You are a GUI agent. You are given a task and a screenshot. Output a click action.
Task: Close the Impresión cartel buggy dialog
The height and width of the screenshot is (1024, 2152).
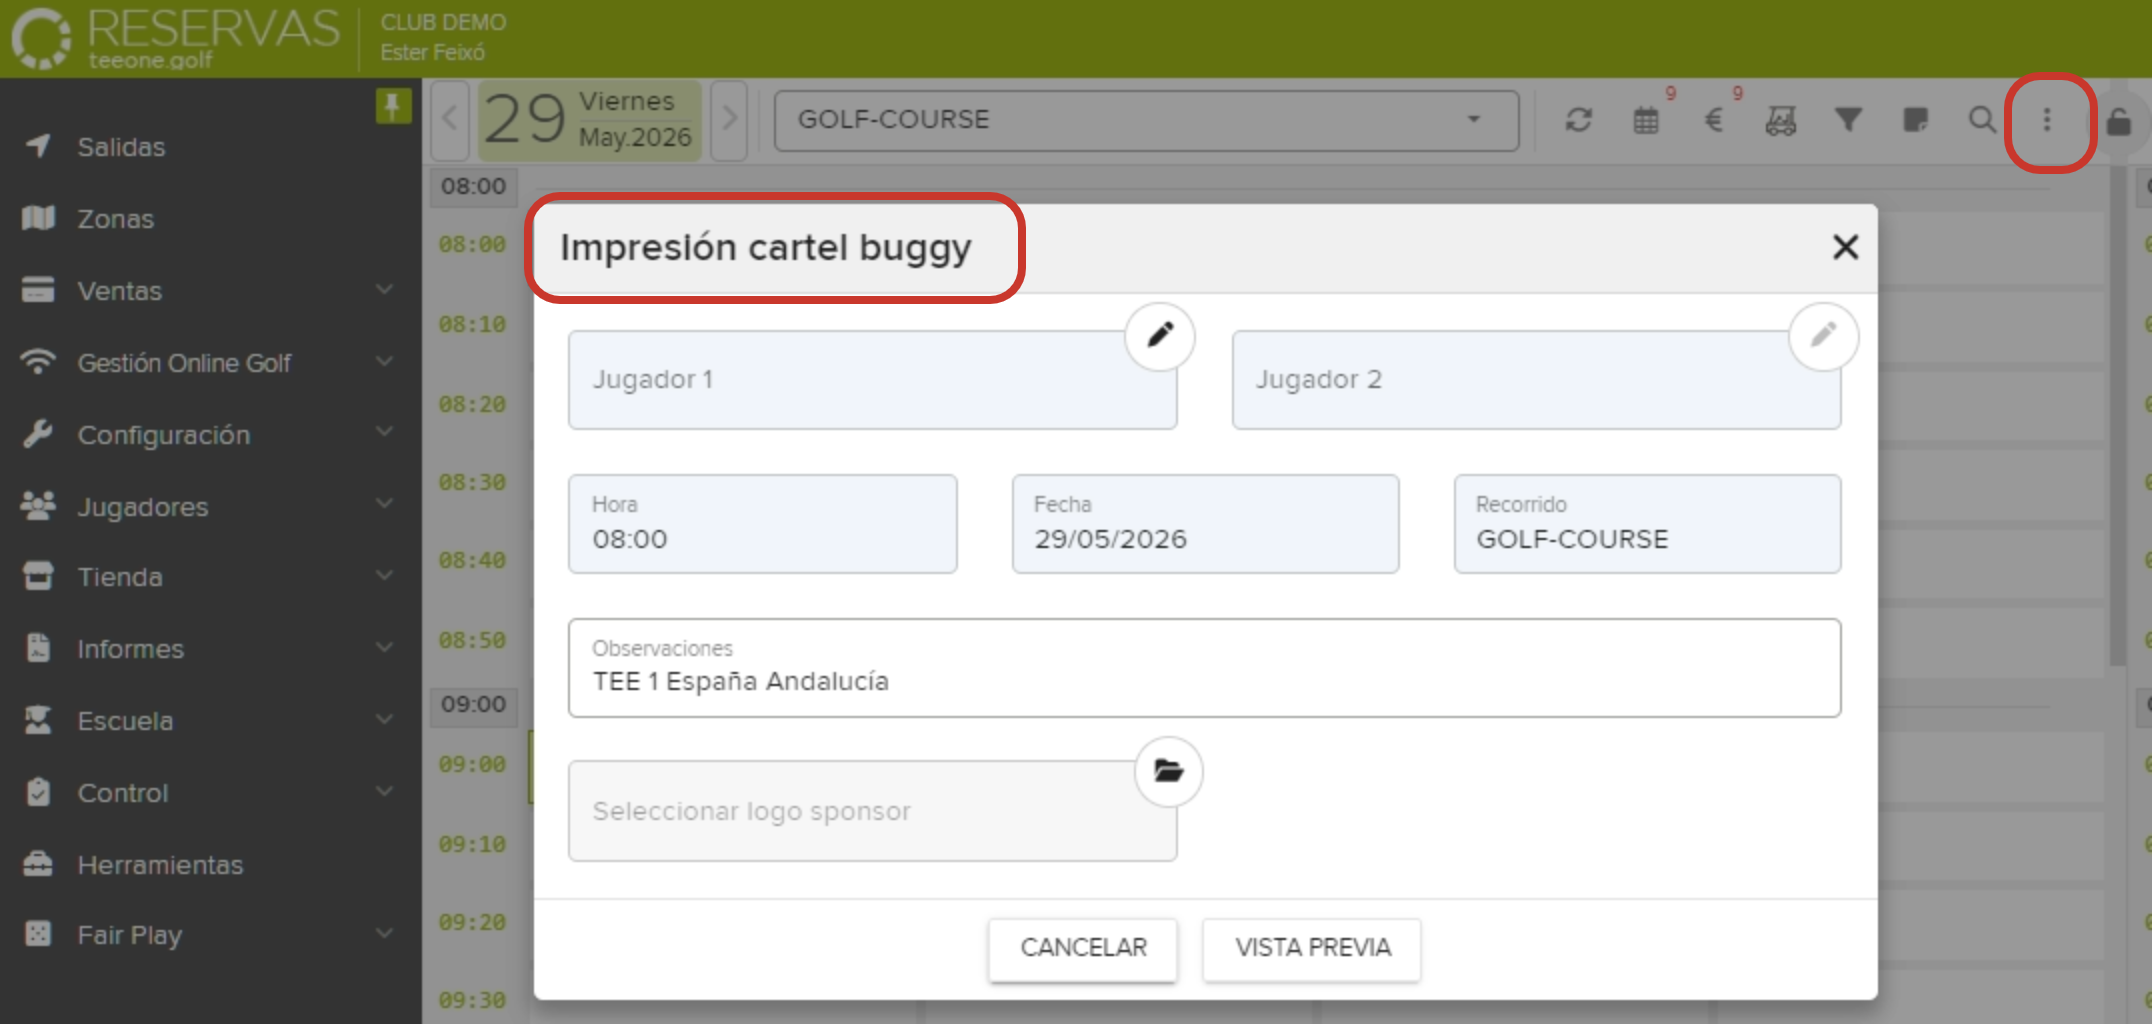1845,247
